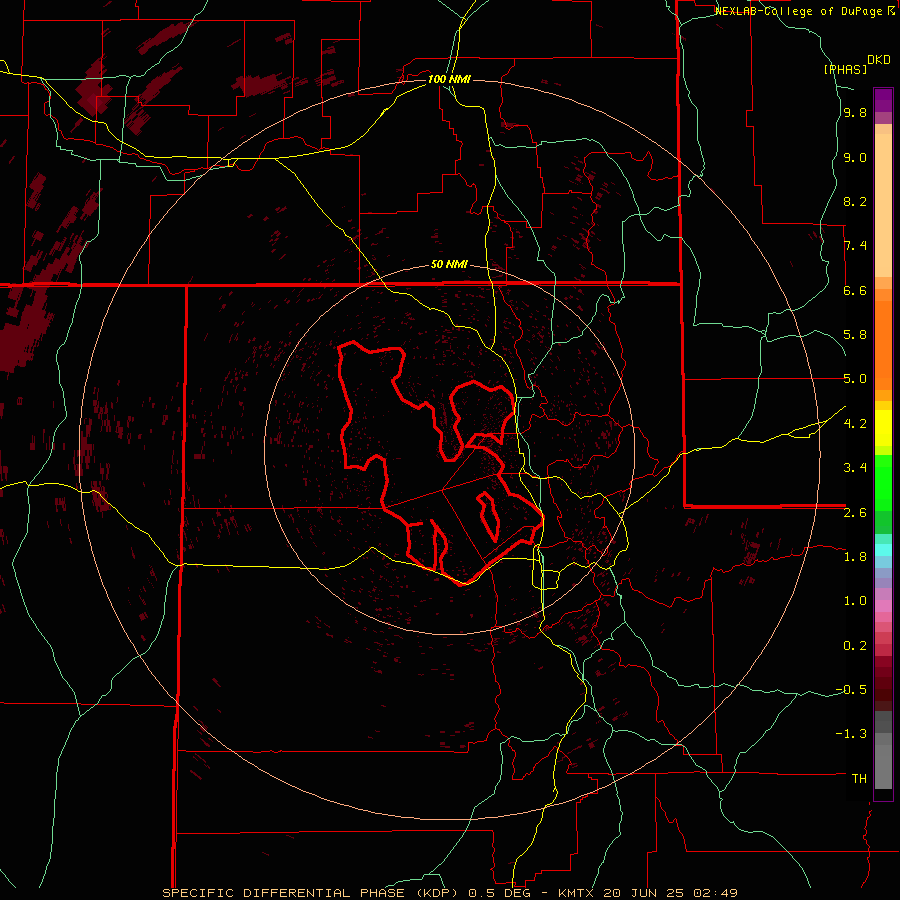Image resolution: width=900 pixels, height=900 pixels.
Task: Click the 6.6 scale value
Action: [855, 290]
